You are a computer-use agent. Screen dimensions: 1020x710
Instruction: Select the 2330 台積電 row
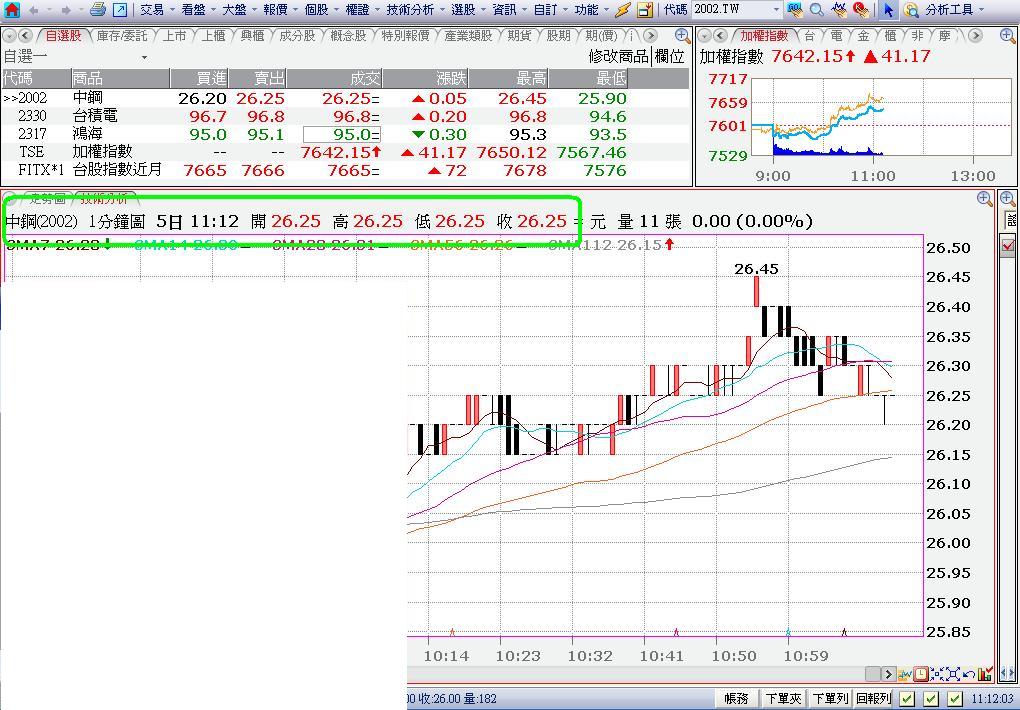pyautogui.click(x=345, y=116)
